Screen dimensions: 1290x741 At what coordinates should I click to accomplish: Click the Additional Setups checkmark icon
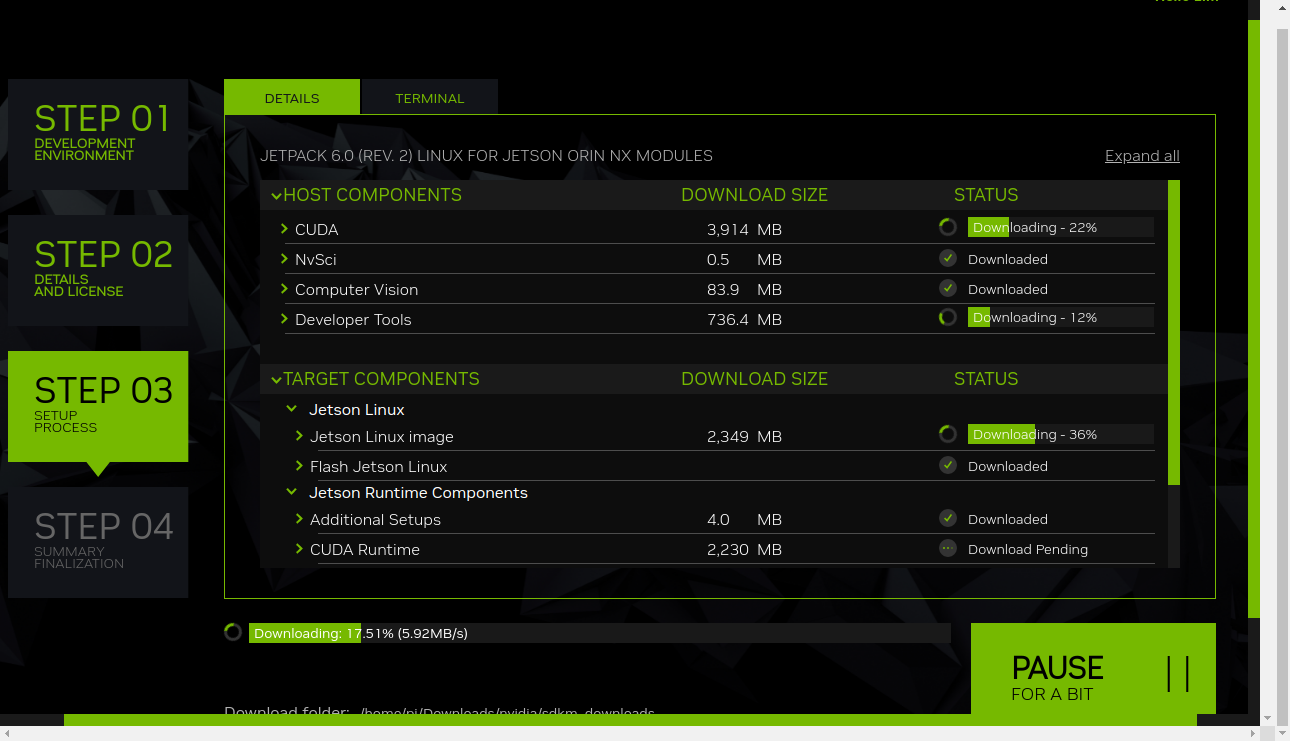(948, 518)
